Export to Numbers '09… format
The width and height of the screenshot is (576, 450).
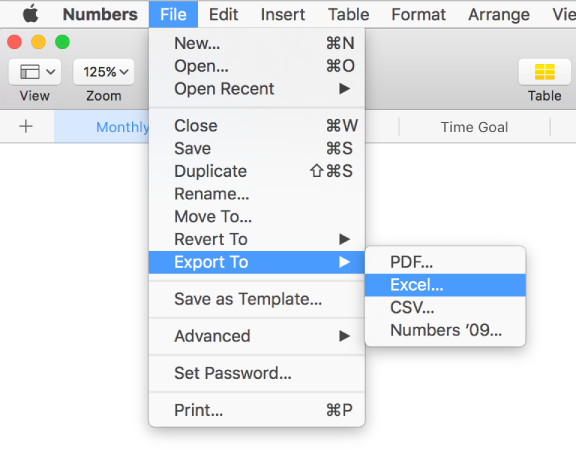[445, 330]
